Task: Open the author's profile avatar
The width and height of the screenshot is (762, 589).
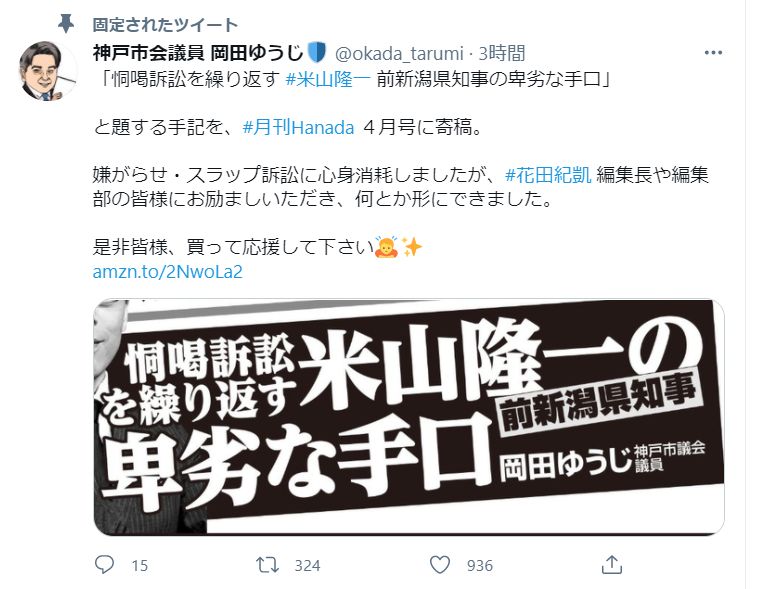Action: 47,71
